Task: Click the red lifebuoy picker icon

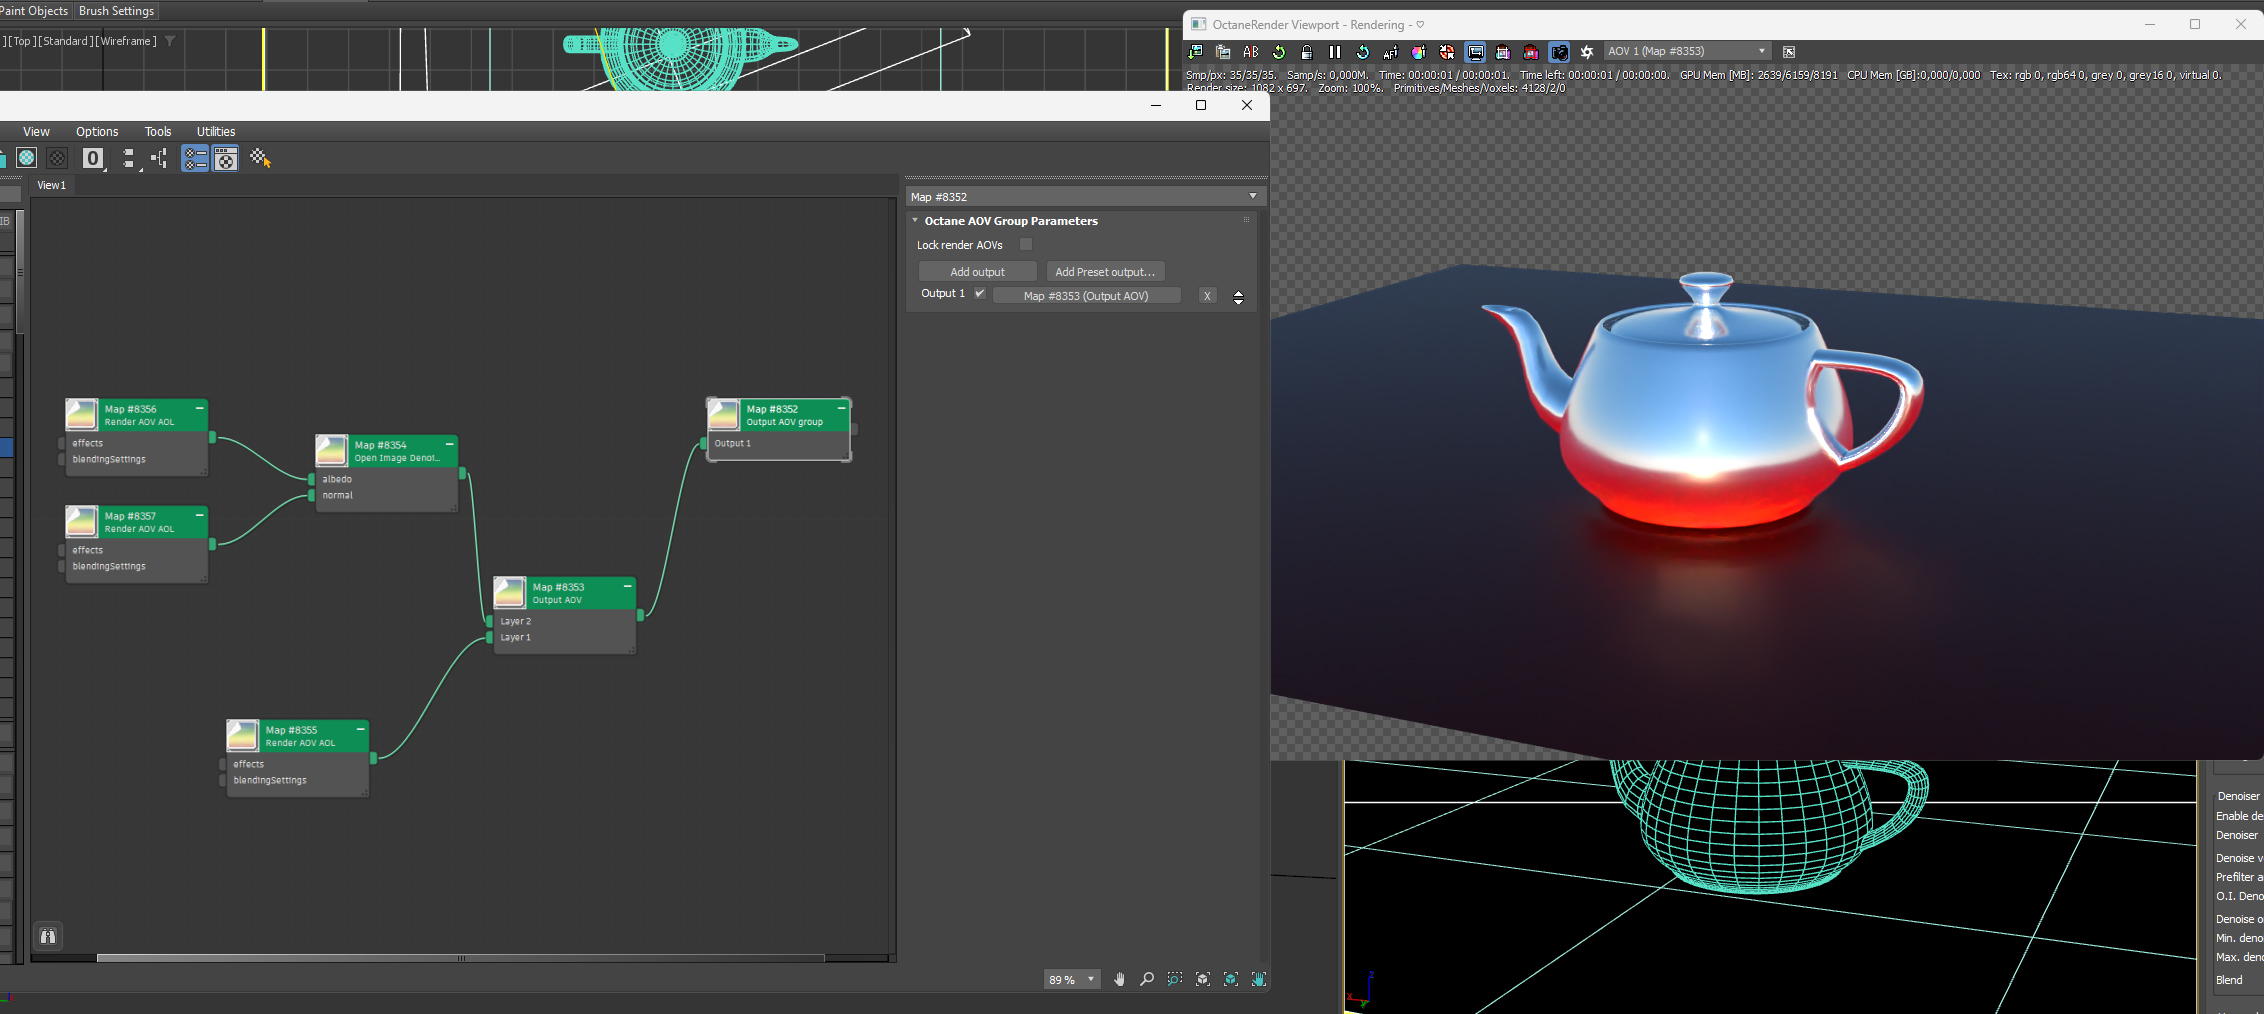Action: click(1447, 52)
